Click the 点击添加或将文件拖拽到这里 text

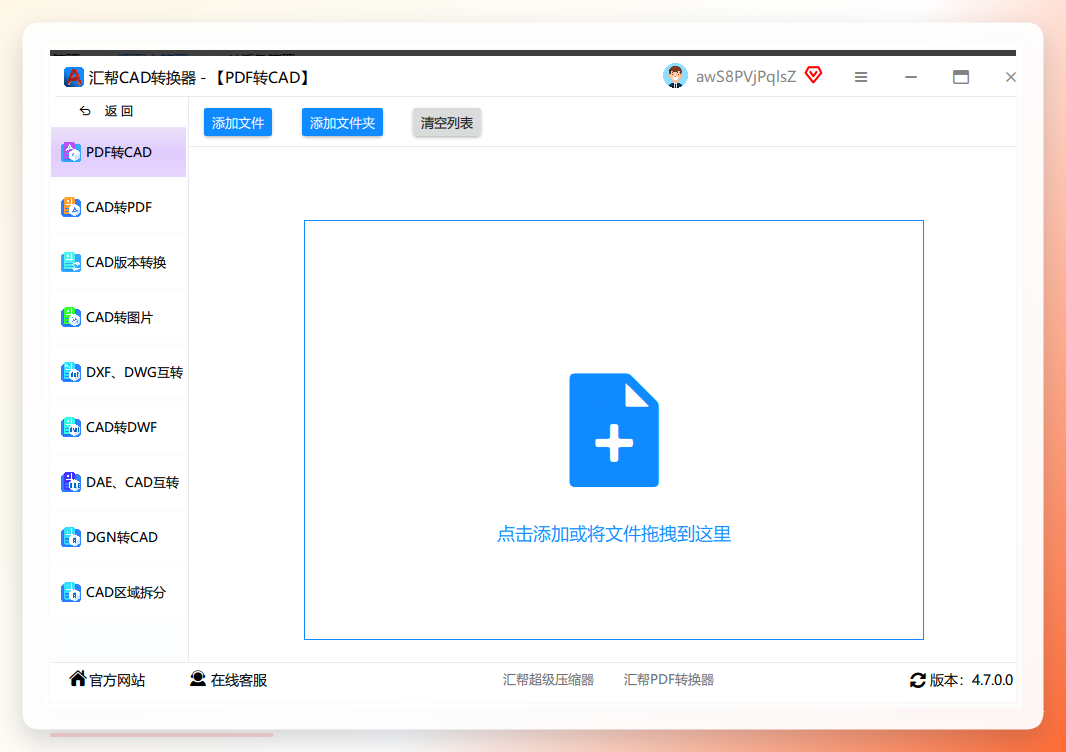point(614,534)
